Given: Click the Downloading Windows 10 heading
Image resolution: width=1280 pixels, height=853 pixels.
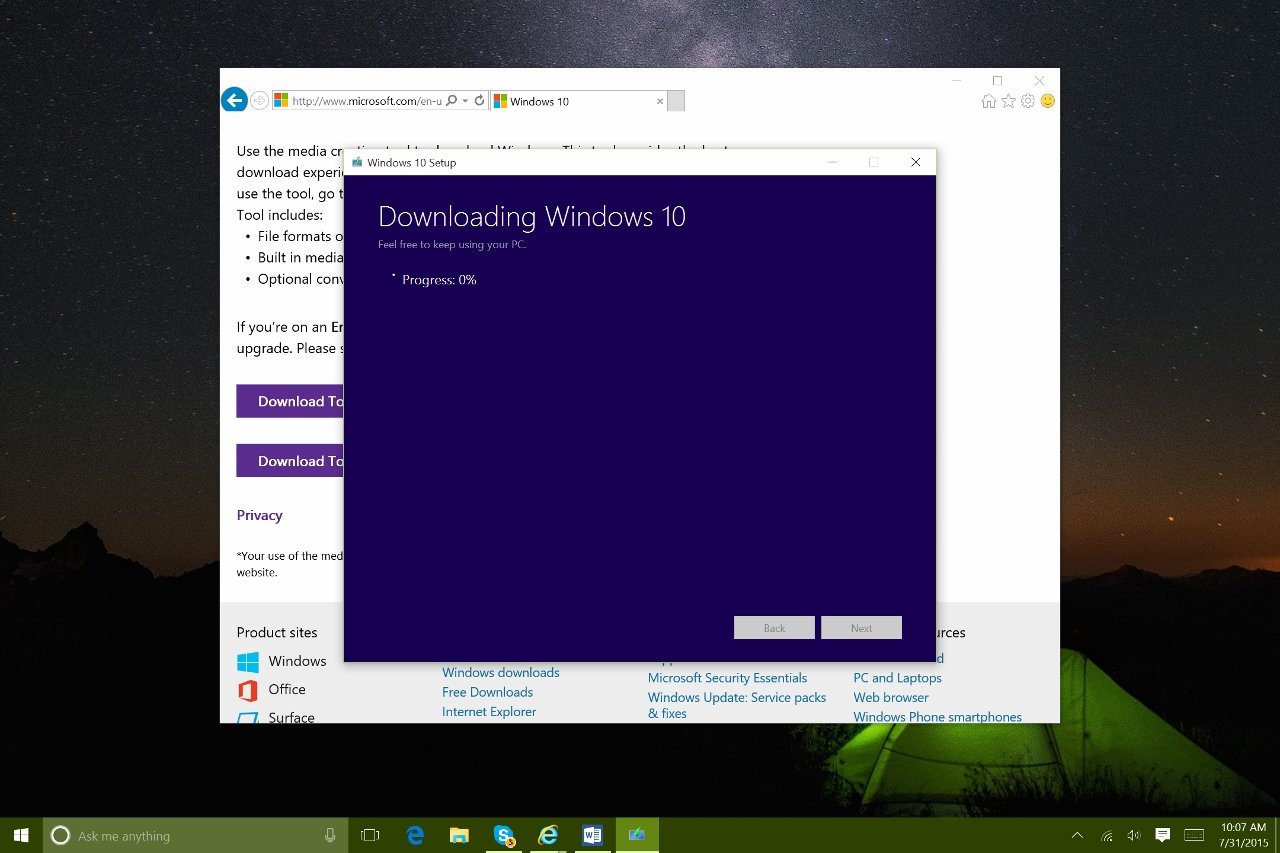Looking at the screenshot, I should point(532,217).
